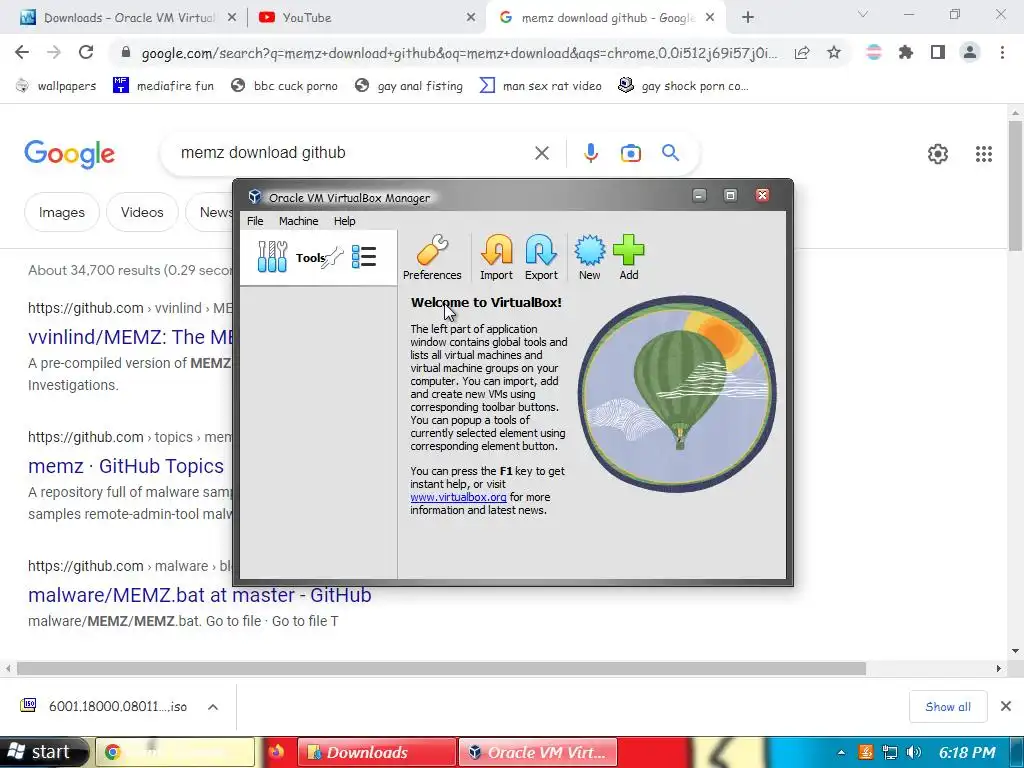Open Chrome three-dot menu

click(1002, 52)
